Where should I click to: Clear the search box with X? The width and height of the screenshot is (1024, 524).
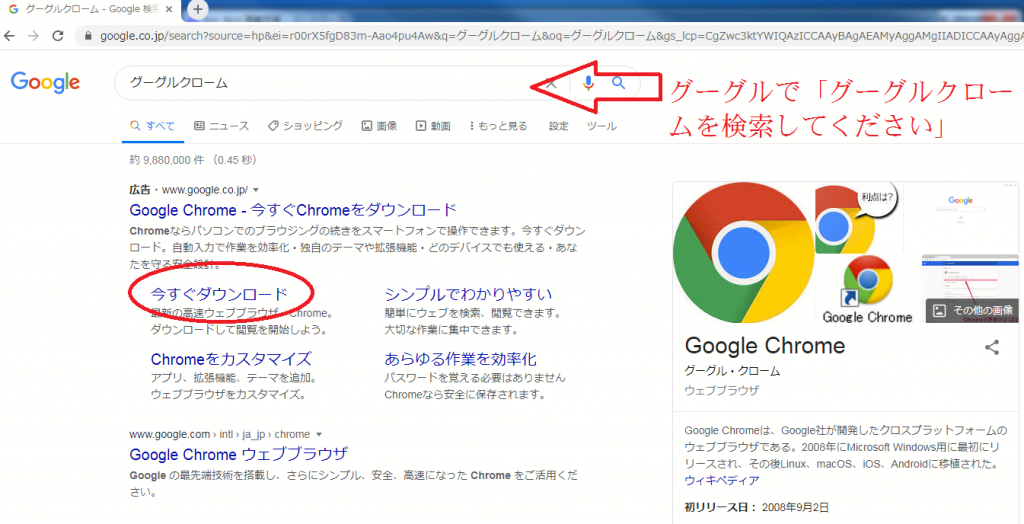click(552, 83)
